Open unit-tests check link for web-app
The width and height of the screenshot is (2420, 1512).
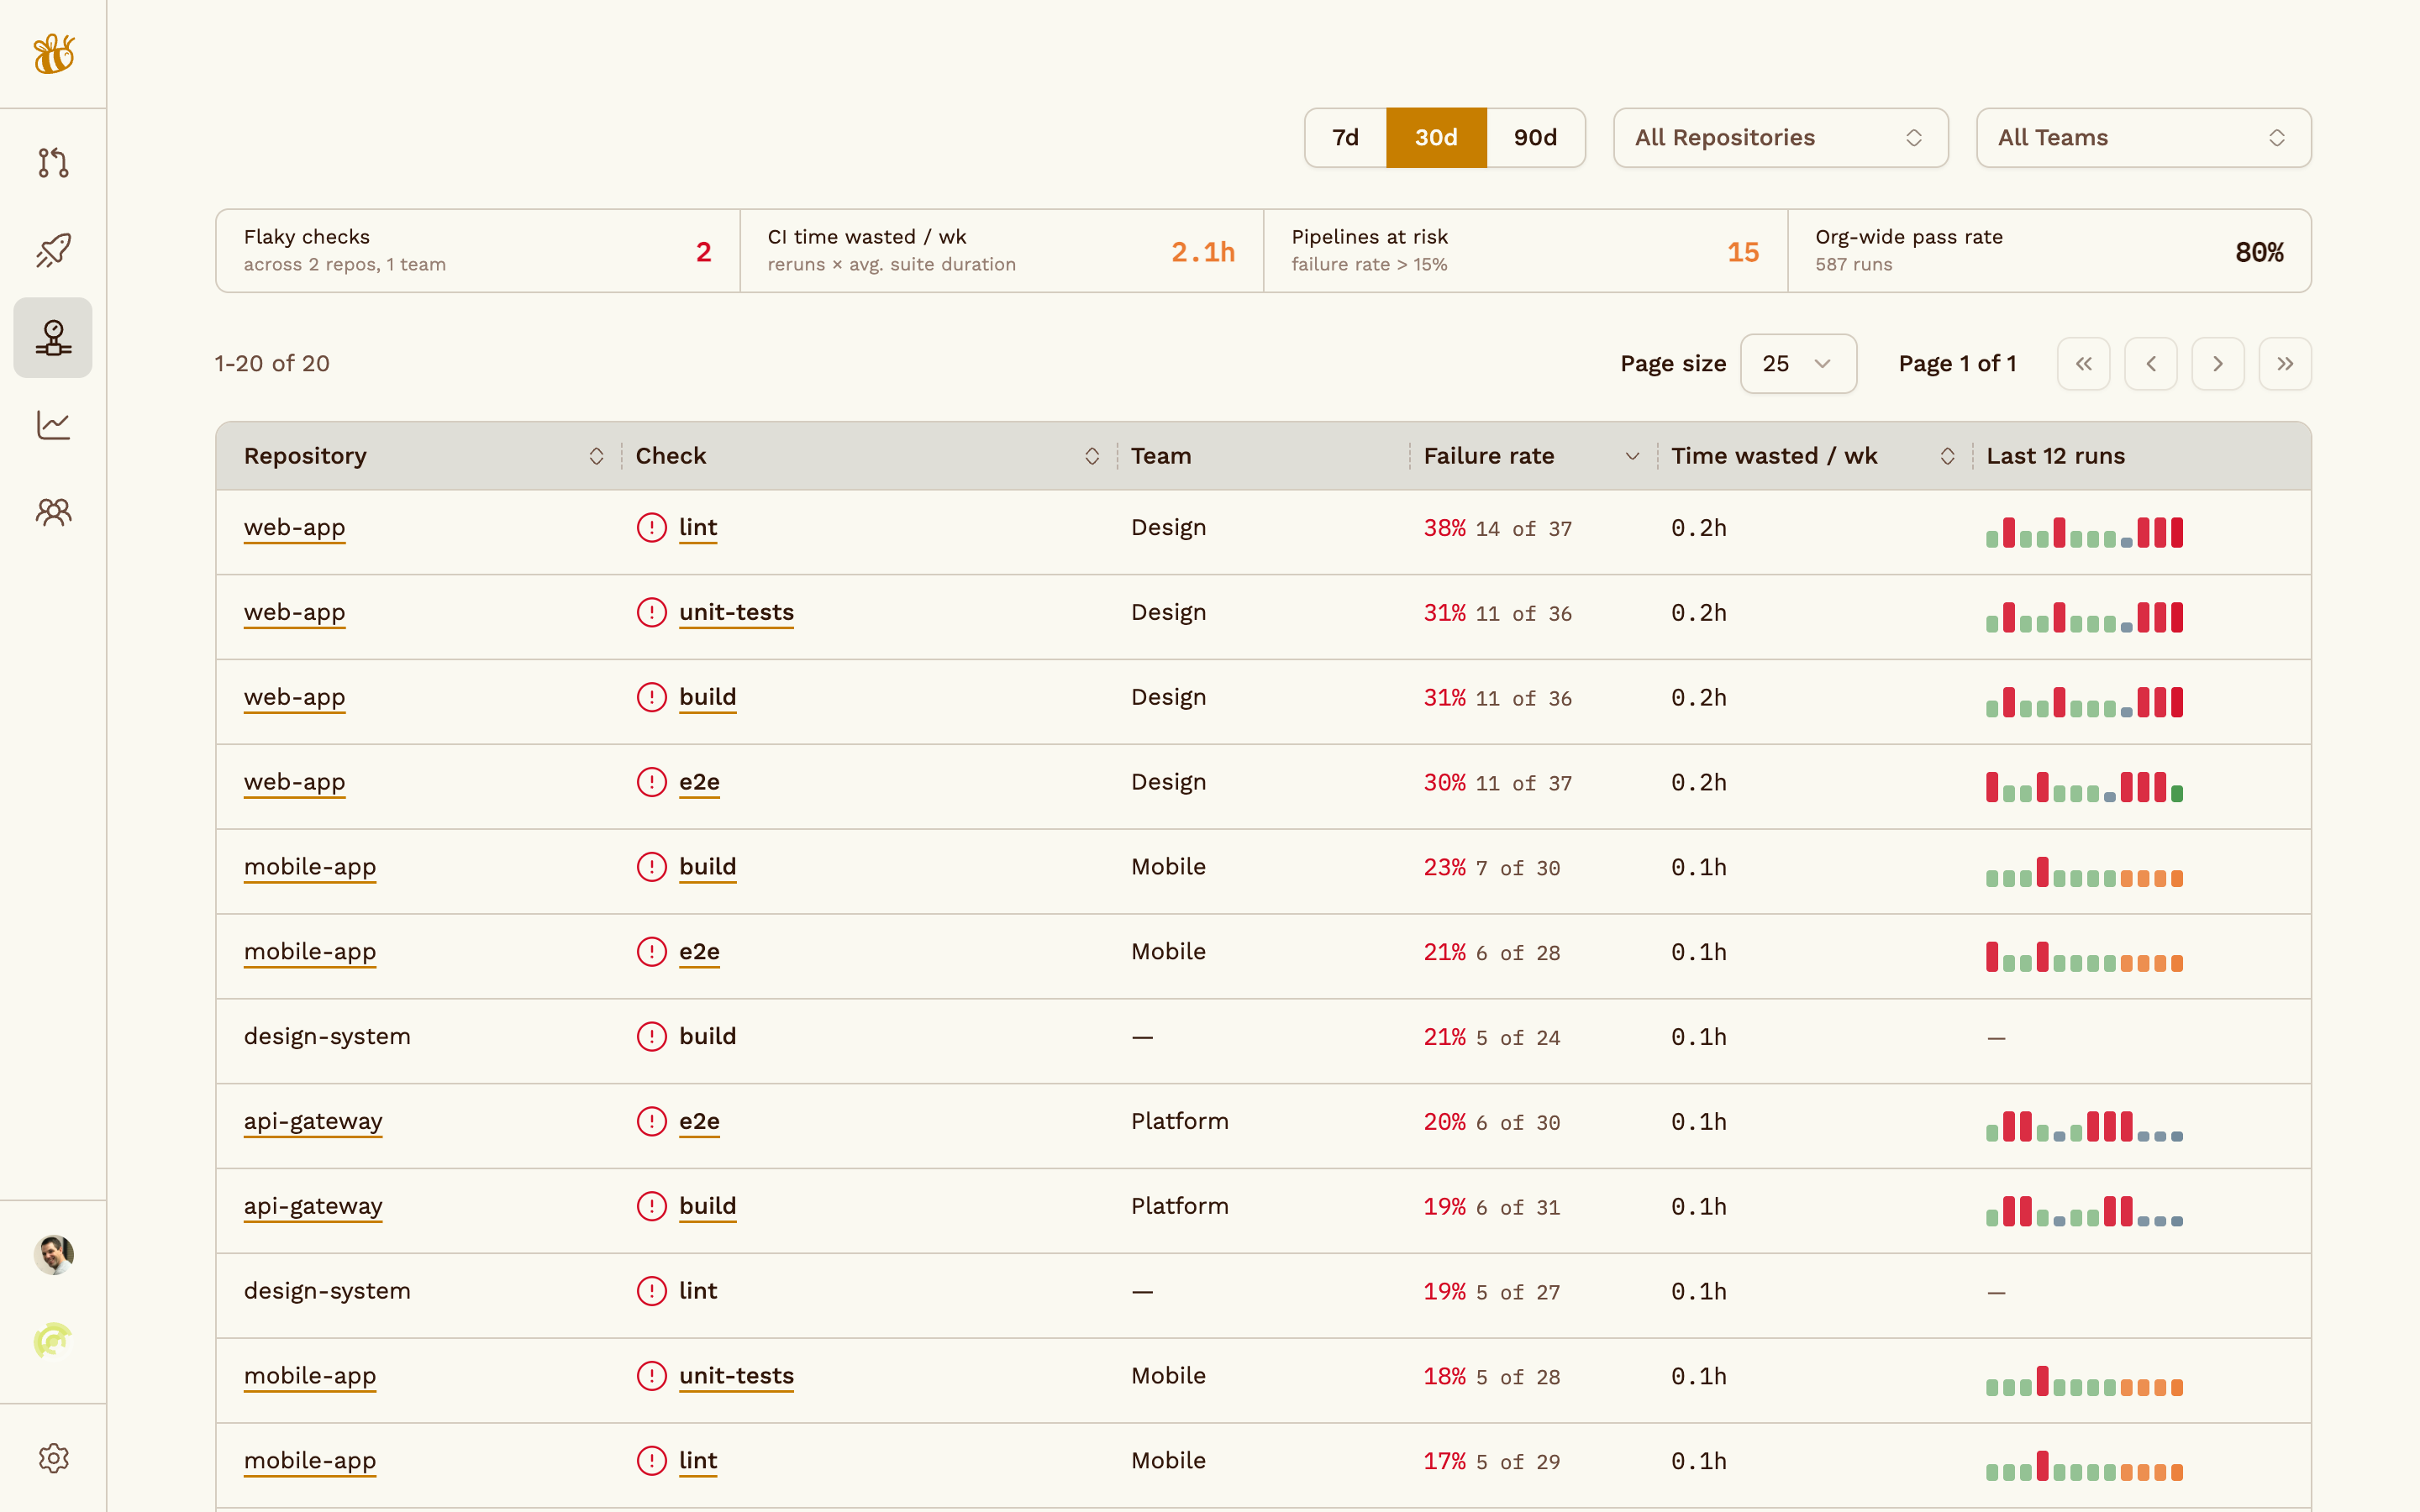736,612
